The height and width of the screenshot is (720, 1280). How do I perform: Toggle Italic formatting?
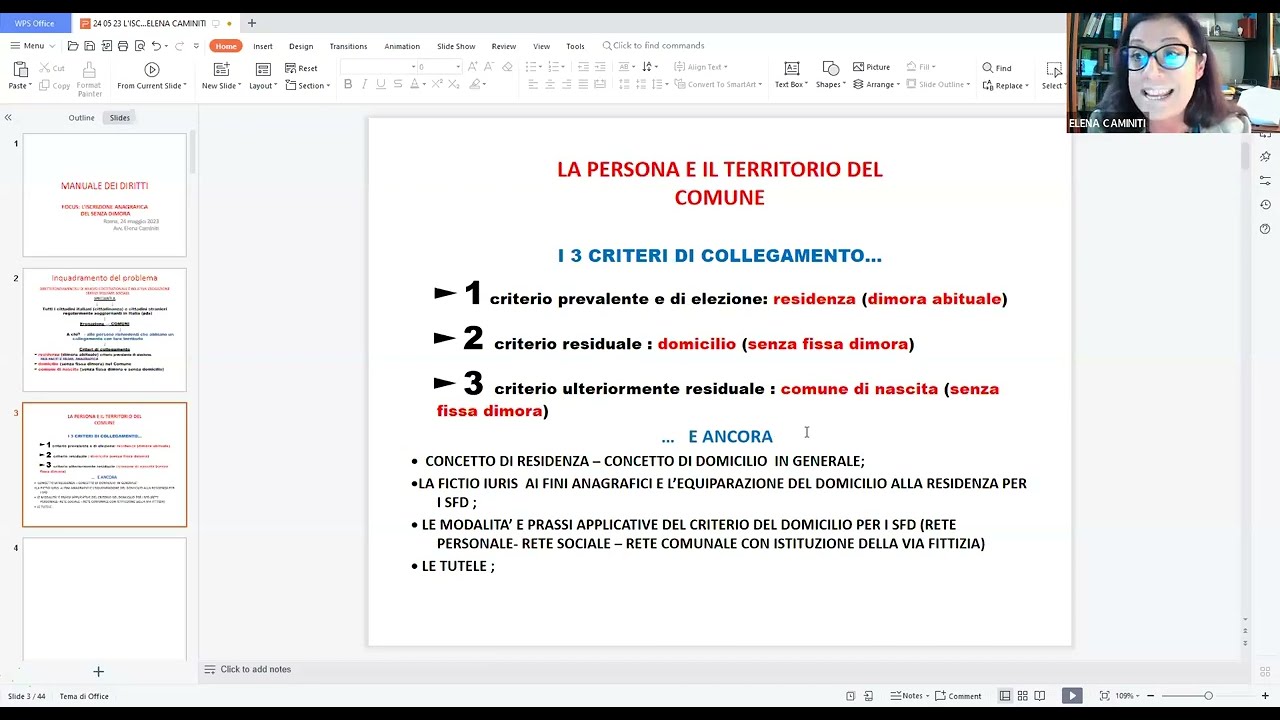[x=364, y=85]
